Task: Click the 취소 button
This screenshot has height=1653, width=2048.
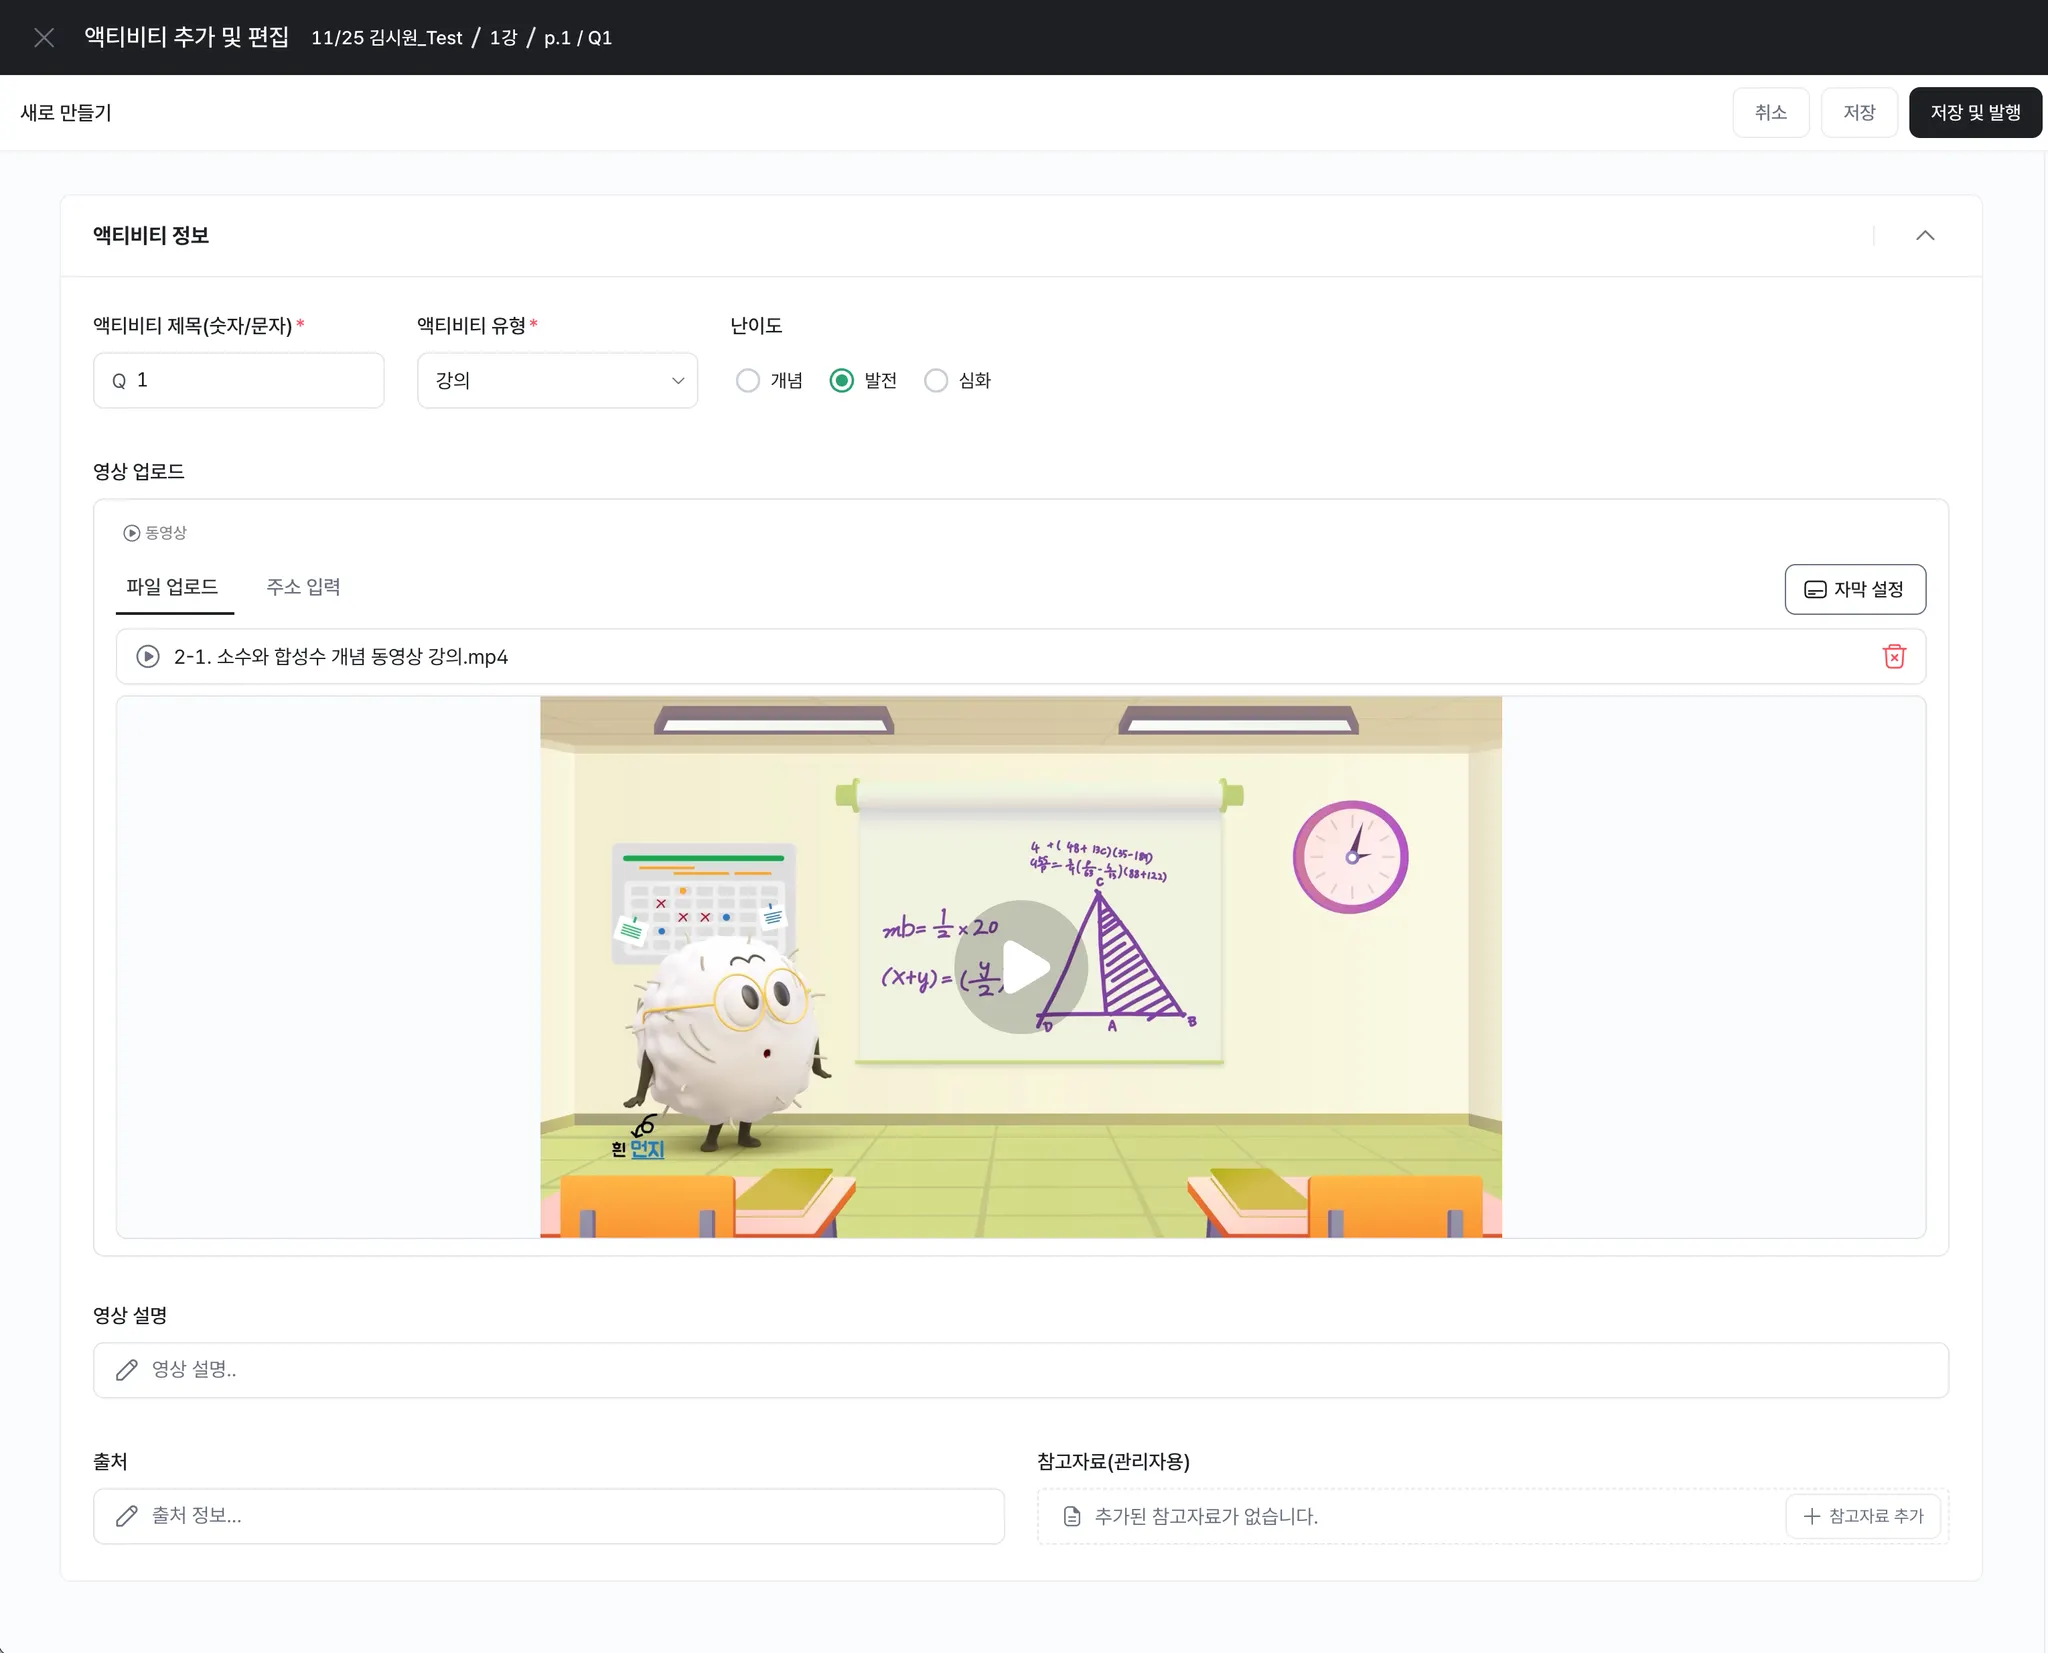Action: (1770, 112)
